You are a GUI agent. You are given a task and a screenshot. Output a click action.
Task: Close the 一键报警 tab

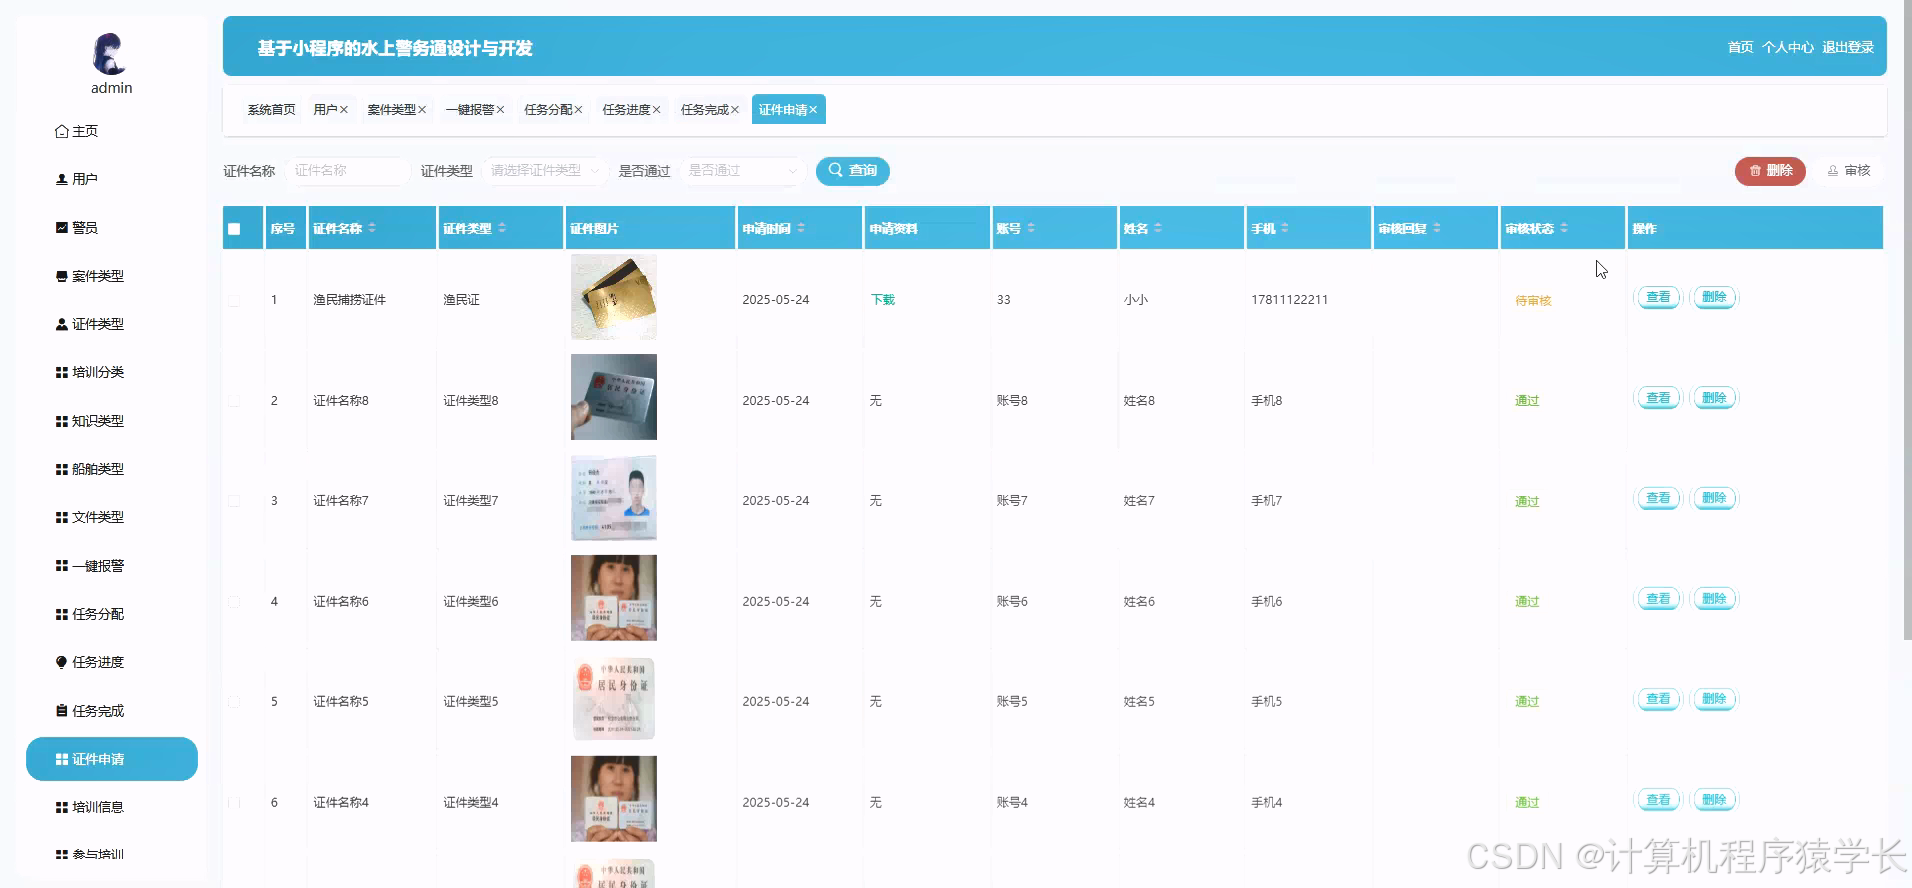[500, 110]
